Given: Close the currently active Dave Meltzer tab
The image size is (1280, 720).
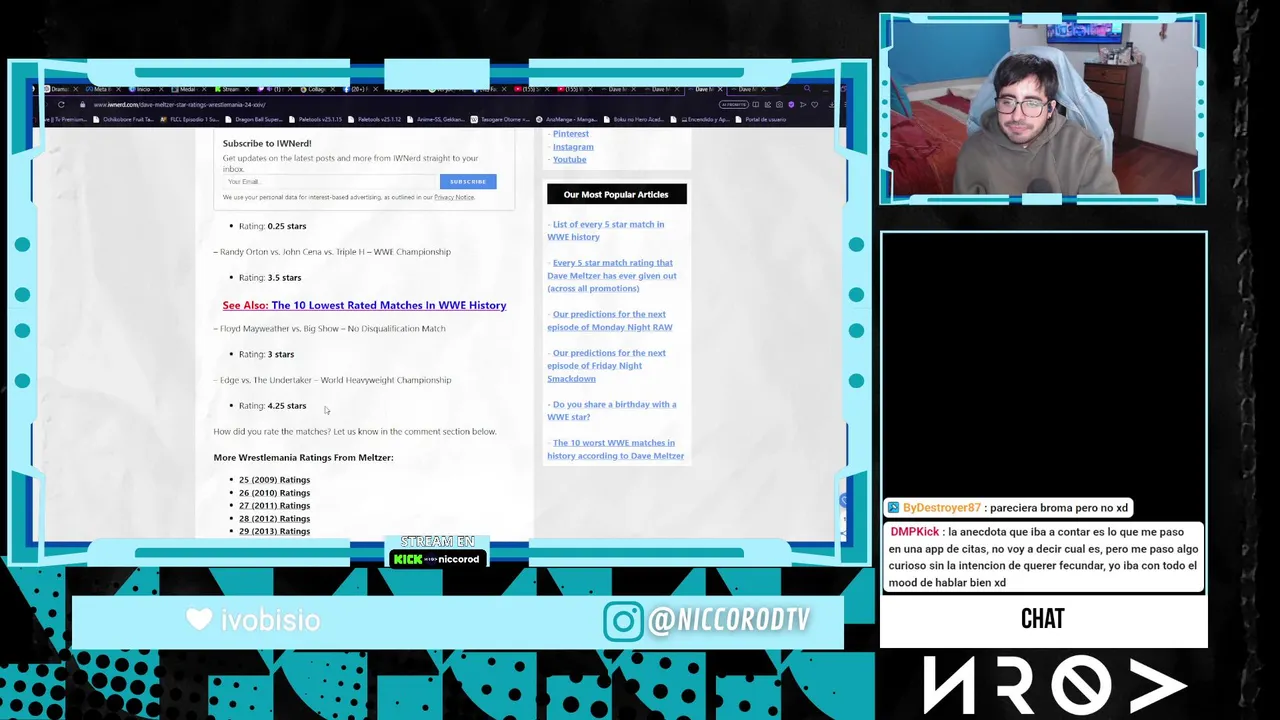Looking at the screenshot, I should (x=720, y=89).
